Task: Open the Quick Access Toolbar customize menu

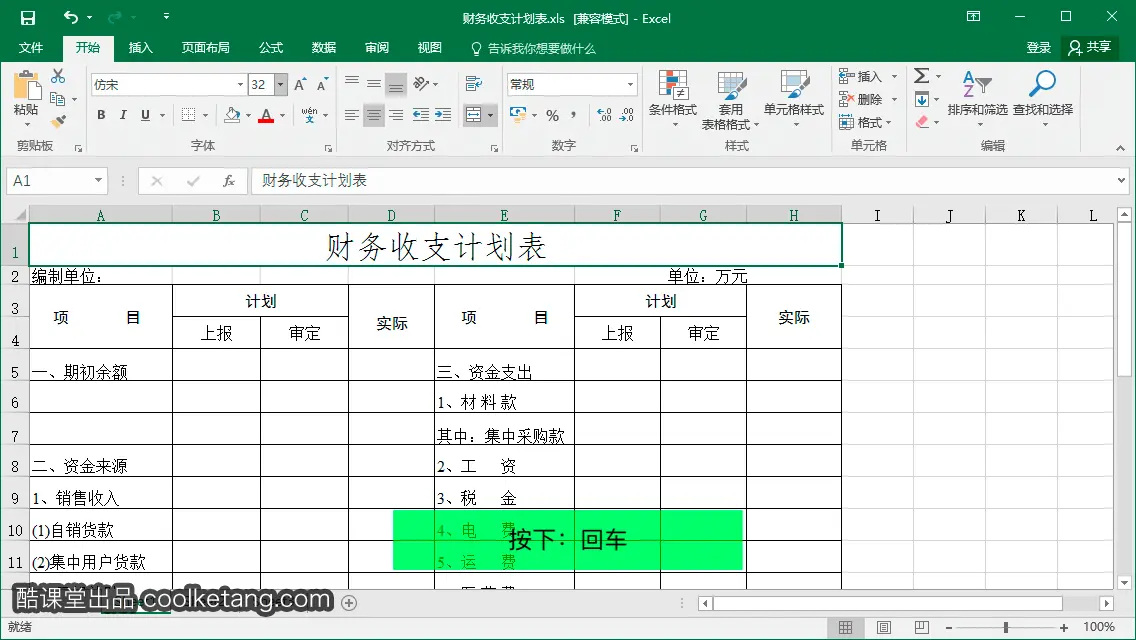Action: point(167,17)
